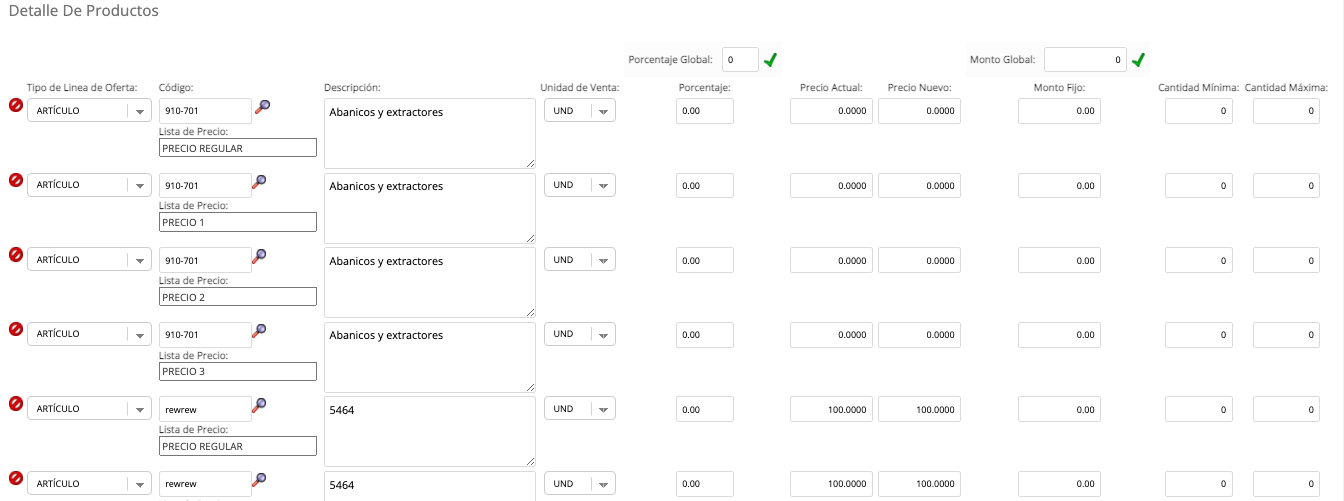
Task: Apply Monto Global with green checkmark
Action: [1138, 60]
